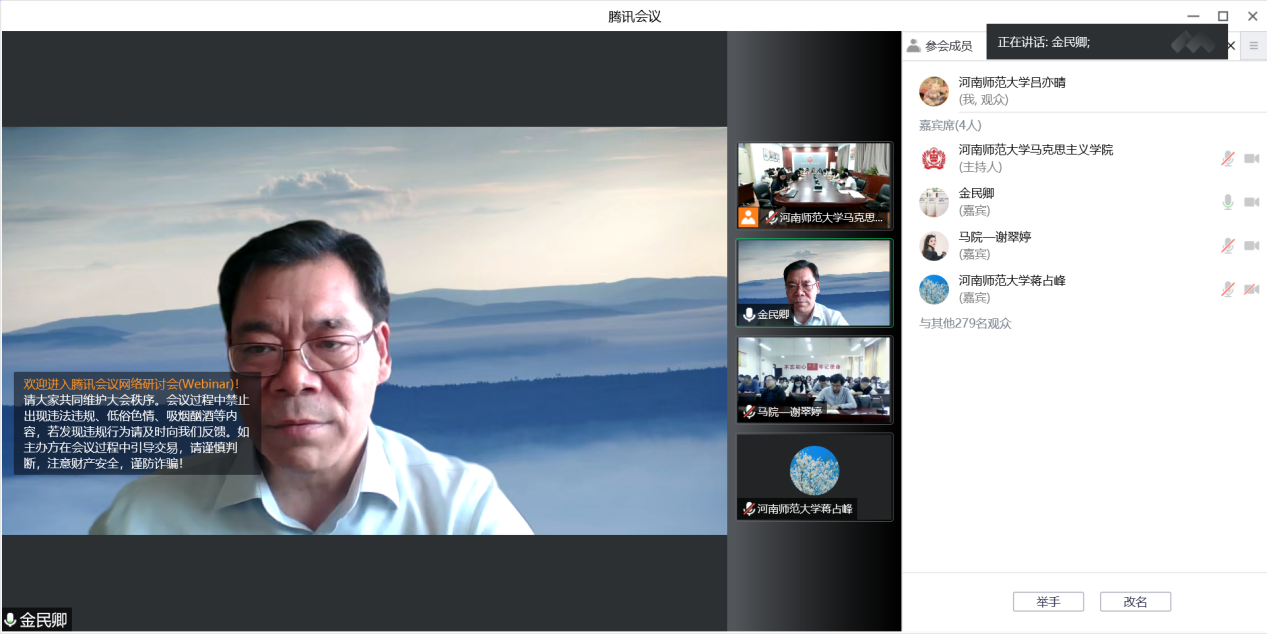Image resolution: width=1267 pixels, height=634 pixels.
Task: Click the 改名 rename button
Action: [1135, 602]
